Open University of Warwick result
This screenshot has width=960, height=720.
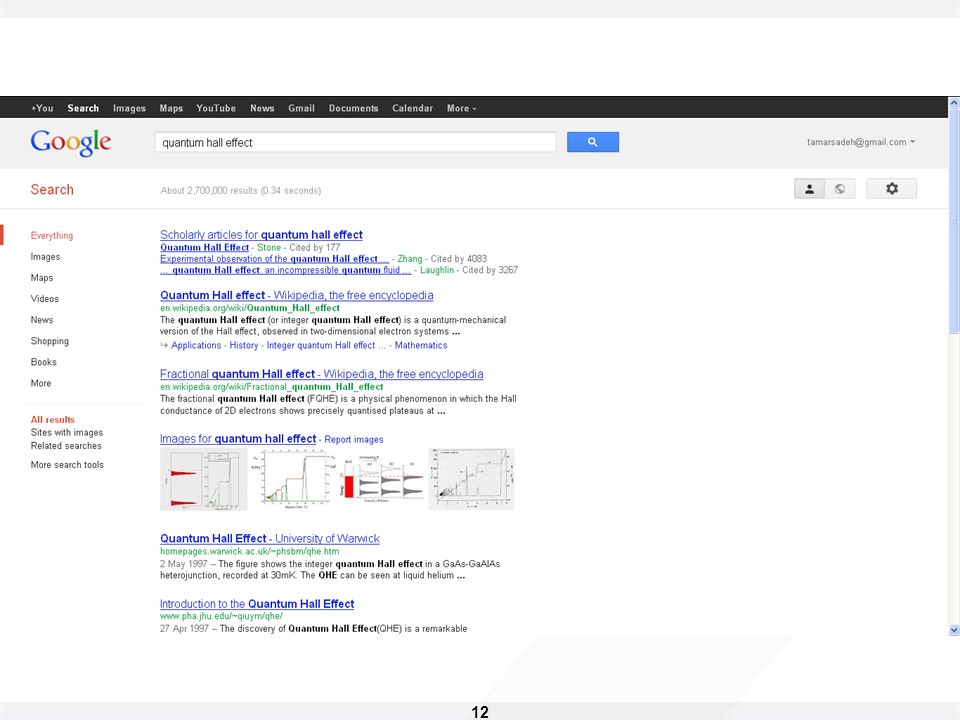269,539
